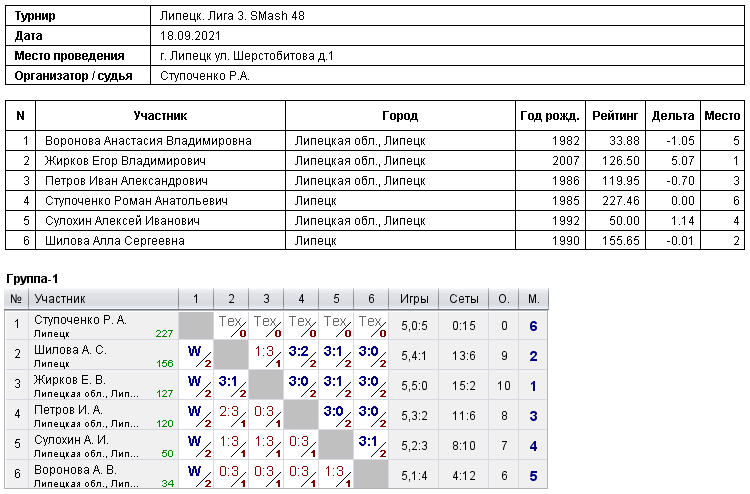Screen dimensions: 750x494
Task: Click tournament name 'Липецк. Лига 3. SMash 48'
Action: 232,16
